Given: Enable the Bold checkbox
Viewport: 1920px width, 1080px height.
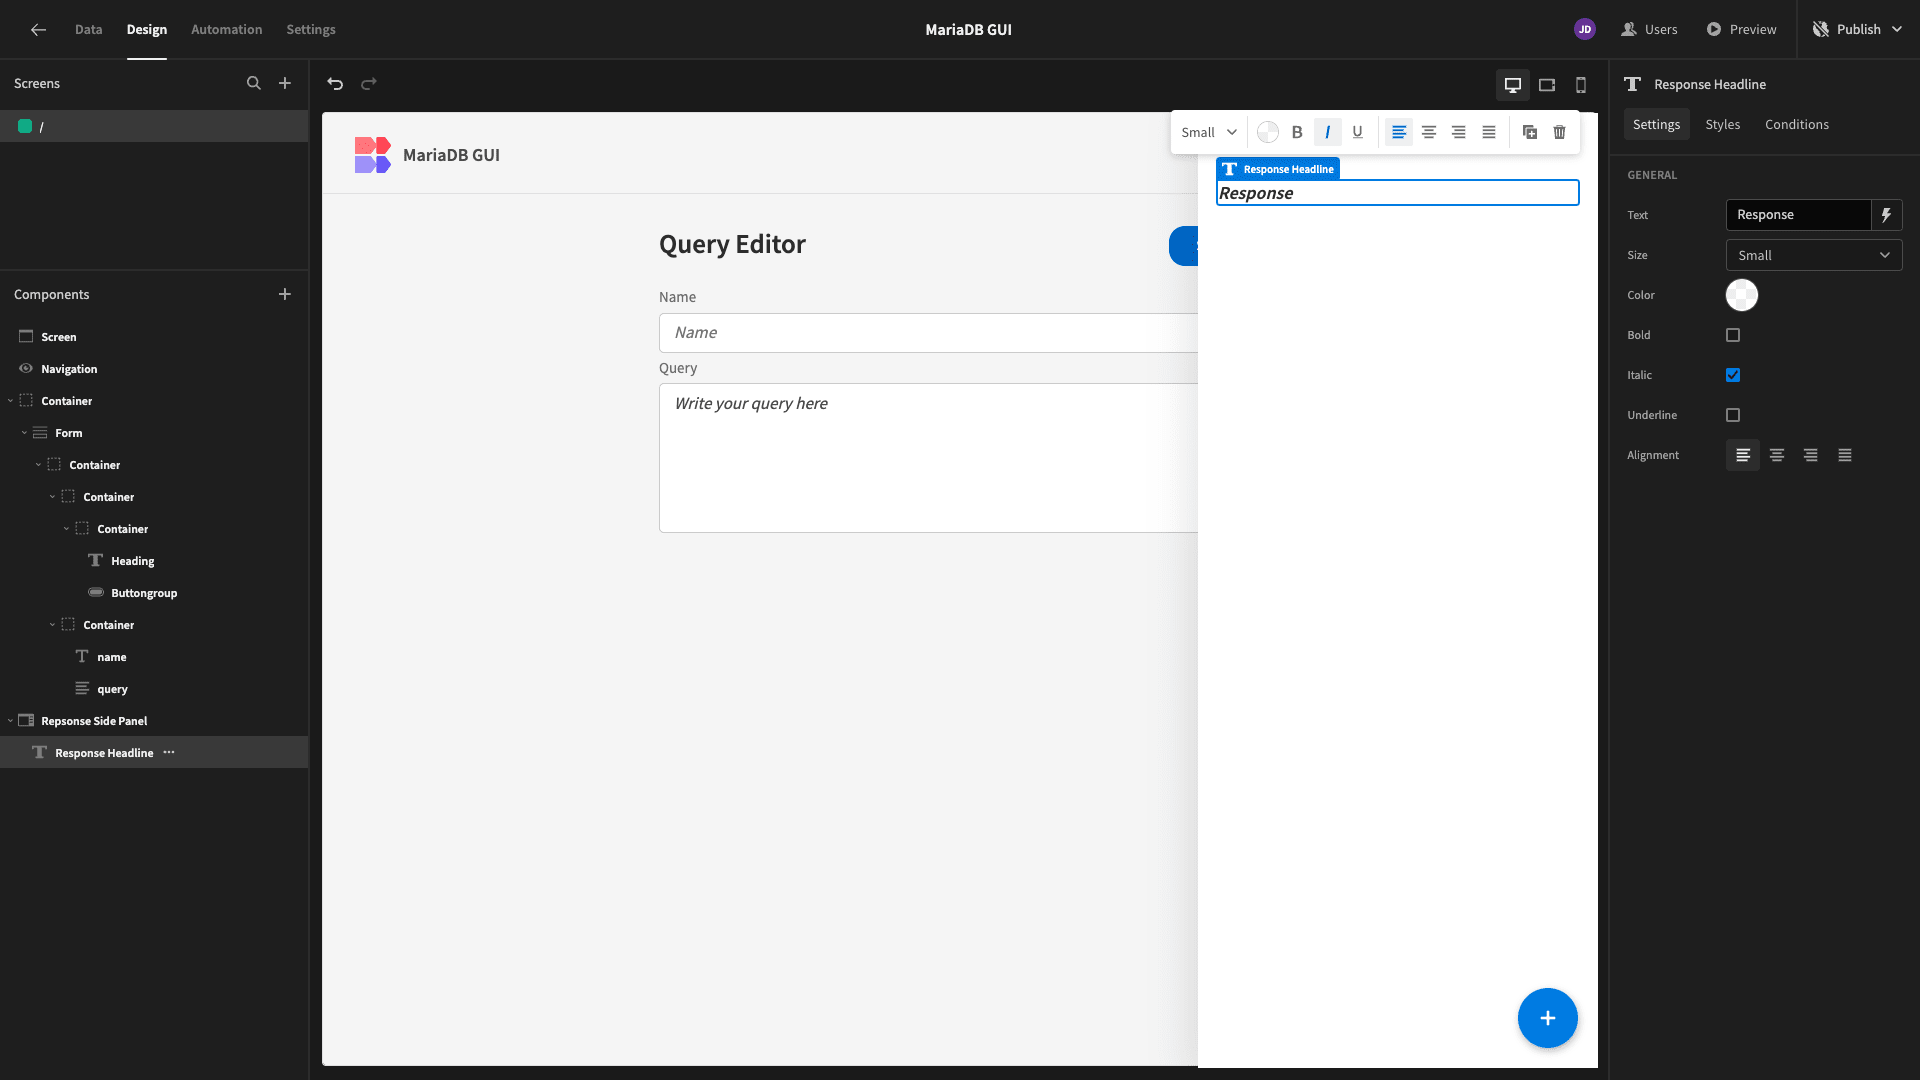Looking at the screenshot, I should [x=1733, y=335].
